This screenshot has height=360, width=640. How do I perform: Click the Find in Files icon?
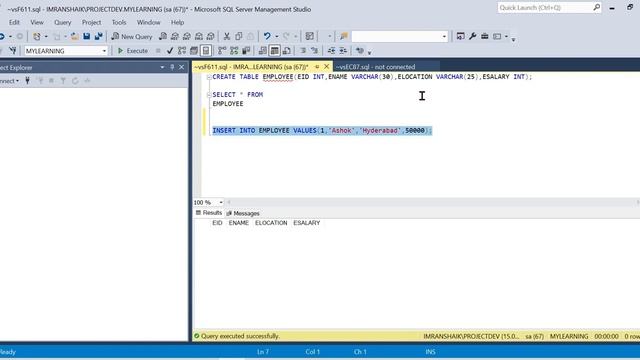[344, 37]
